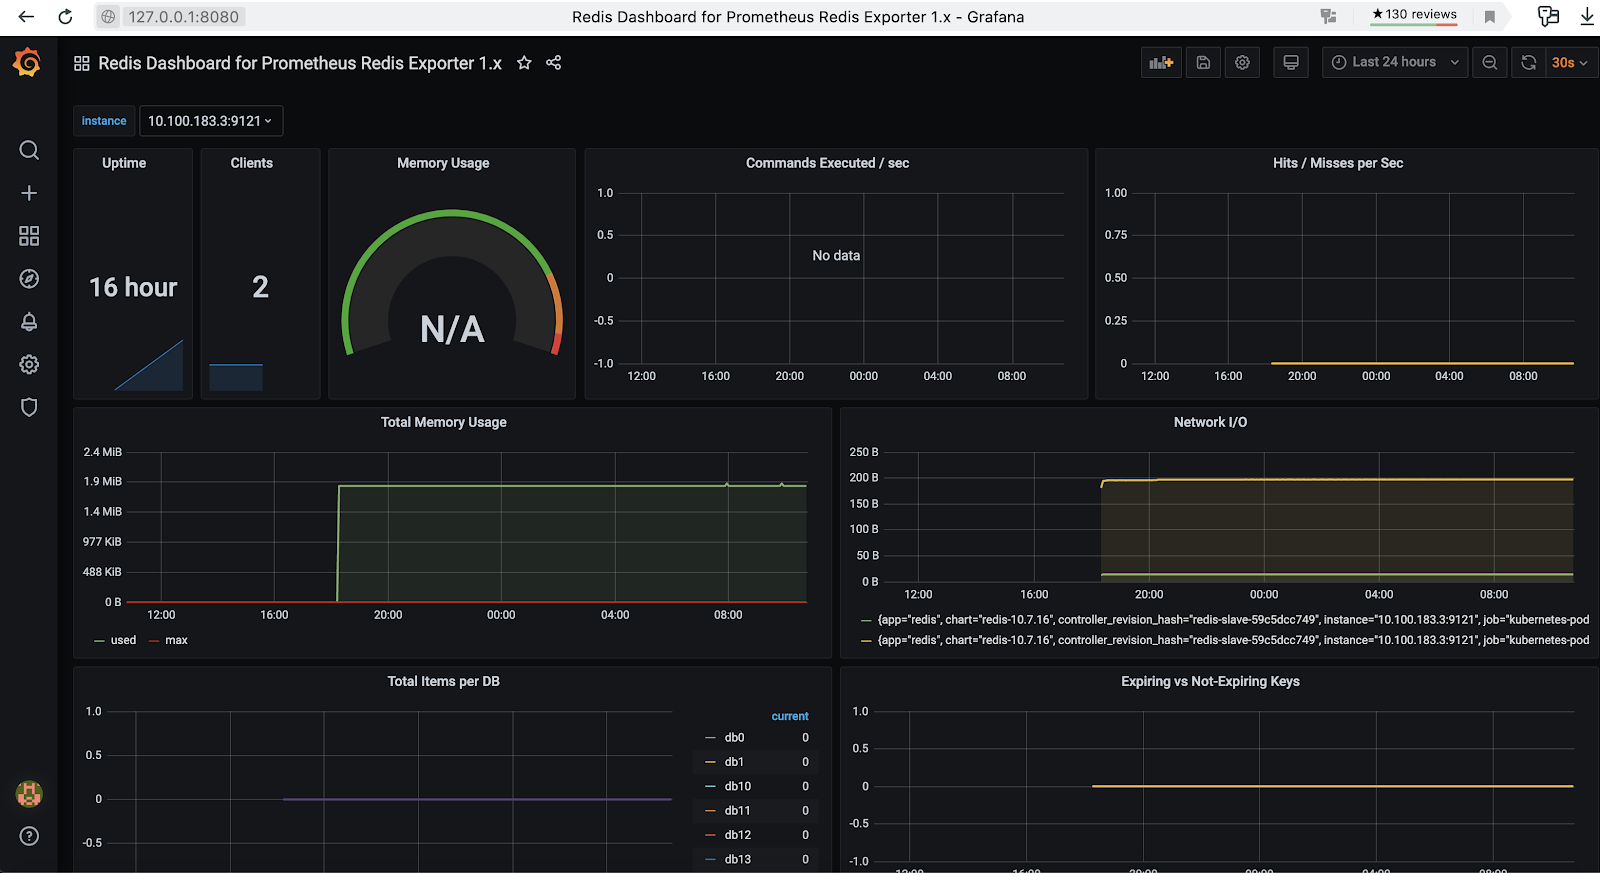This screenshot has height=873, width=1600.
Task: Click No data text in Commands panel
Action: (836, 256)
